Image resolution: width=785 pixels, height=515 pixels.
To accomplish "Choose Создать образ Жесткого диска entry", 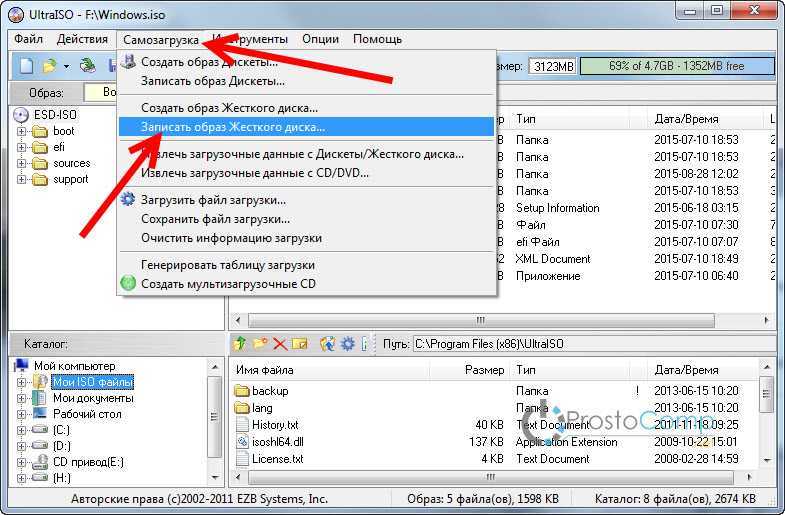I will click(x=306, y=108).
